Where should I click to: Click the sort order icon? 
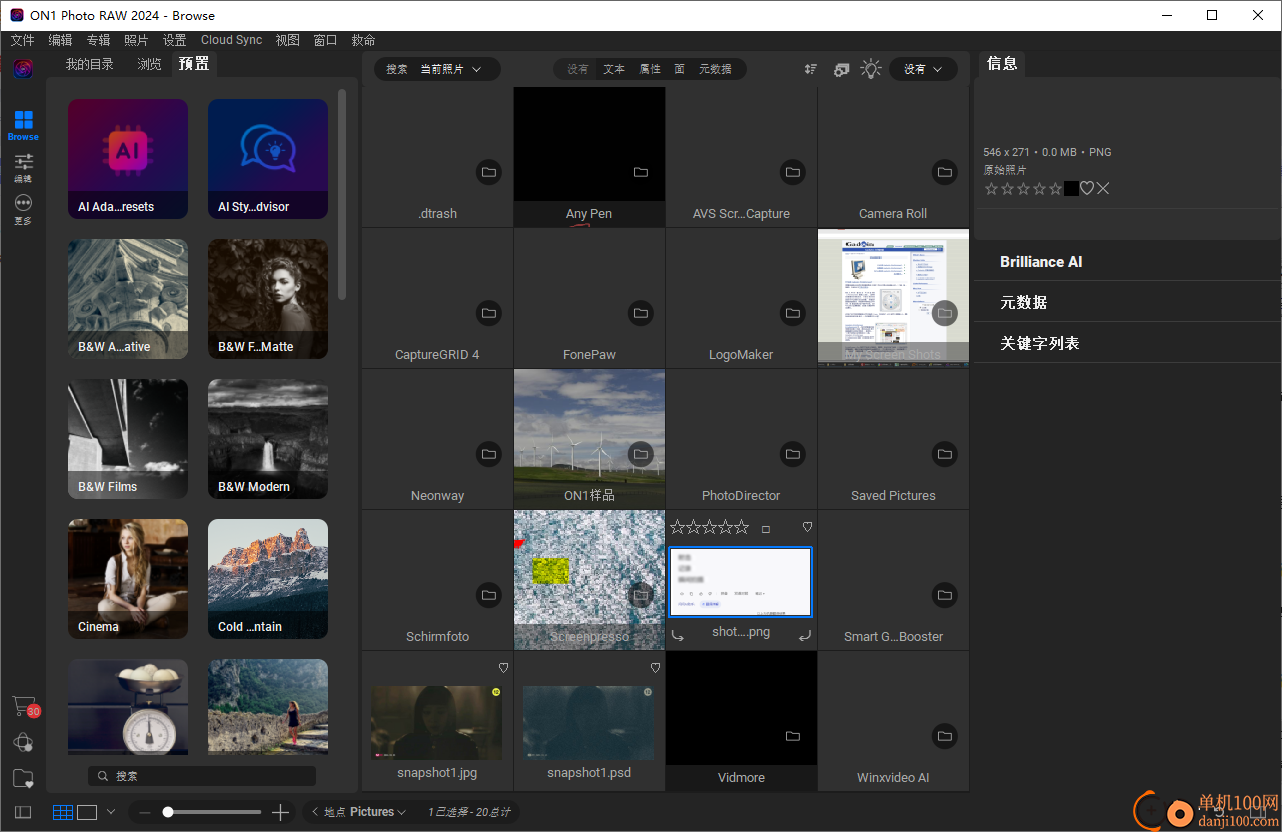tap(810, 69)
